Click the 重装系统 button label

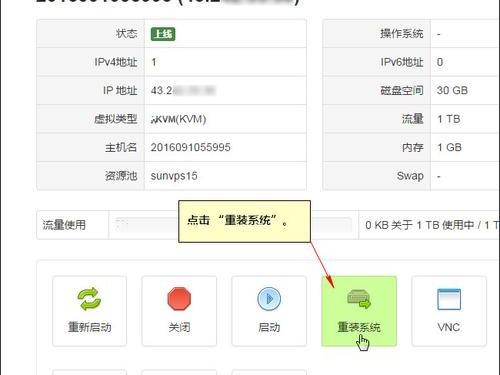(359, 327)
